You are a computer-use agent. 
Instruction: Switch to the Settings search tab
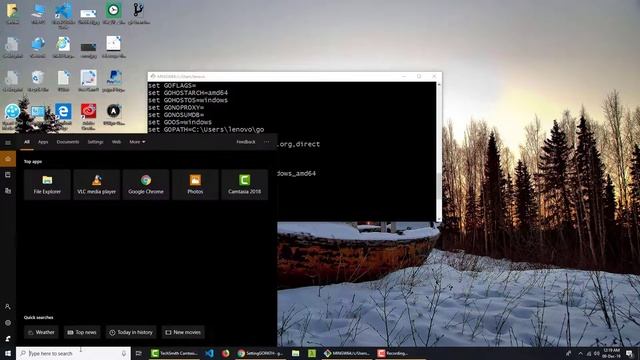(96, 142)
